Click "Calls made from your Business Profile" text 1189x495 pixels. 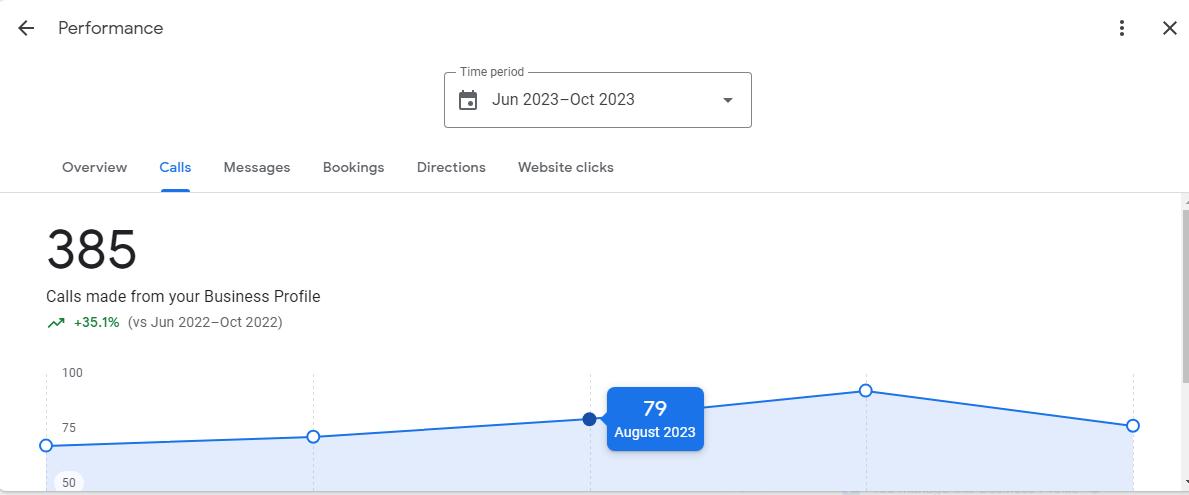tap(184, 296)
